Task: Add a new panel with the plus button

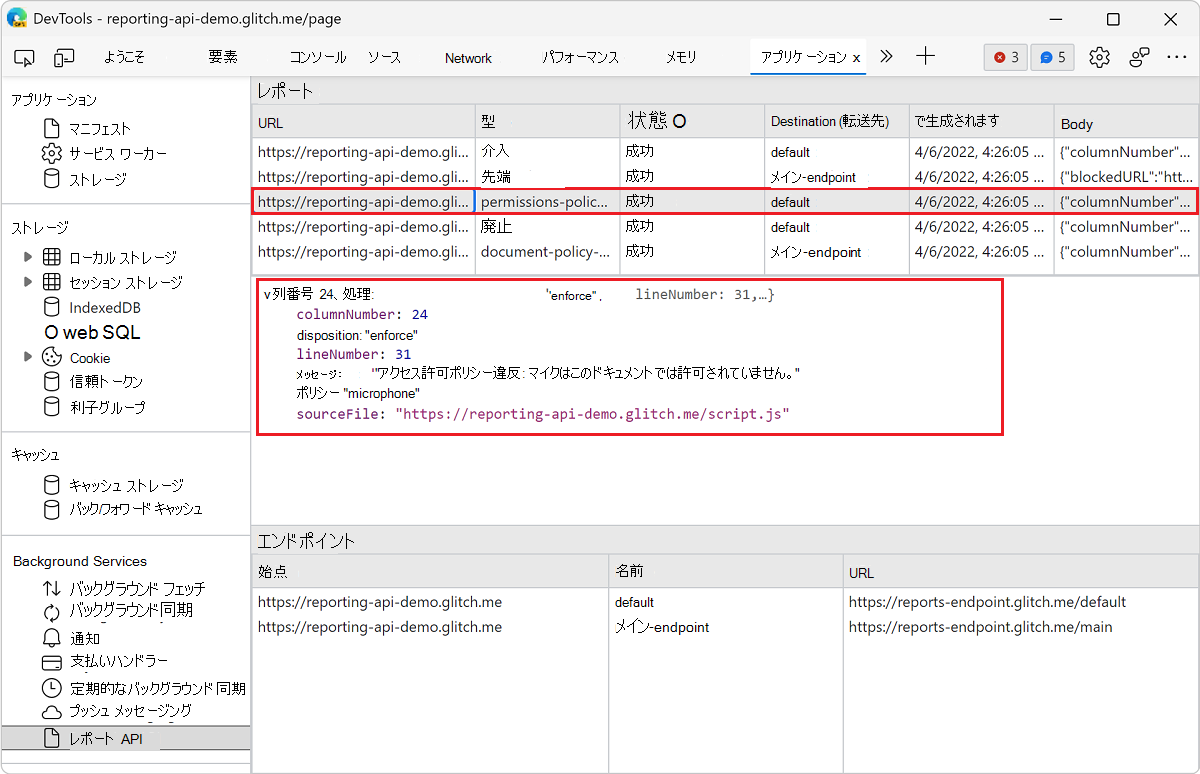Action: point(925,57)
